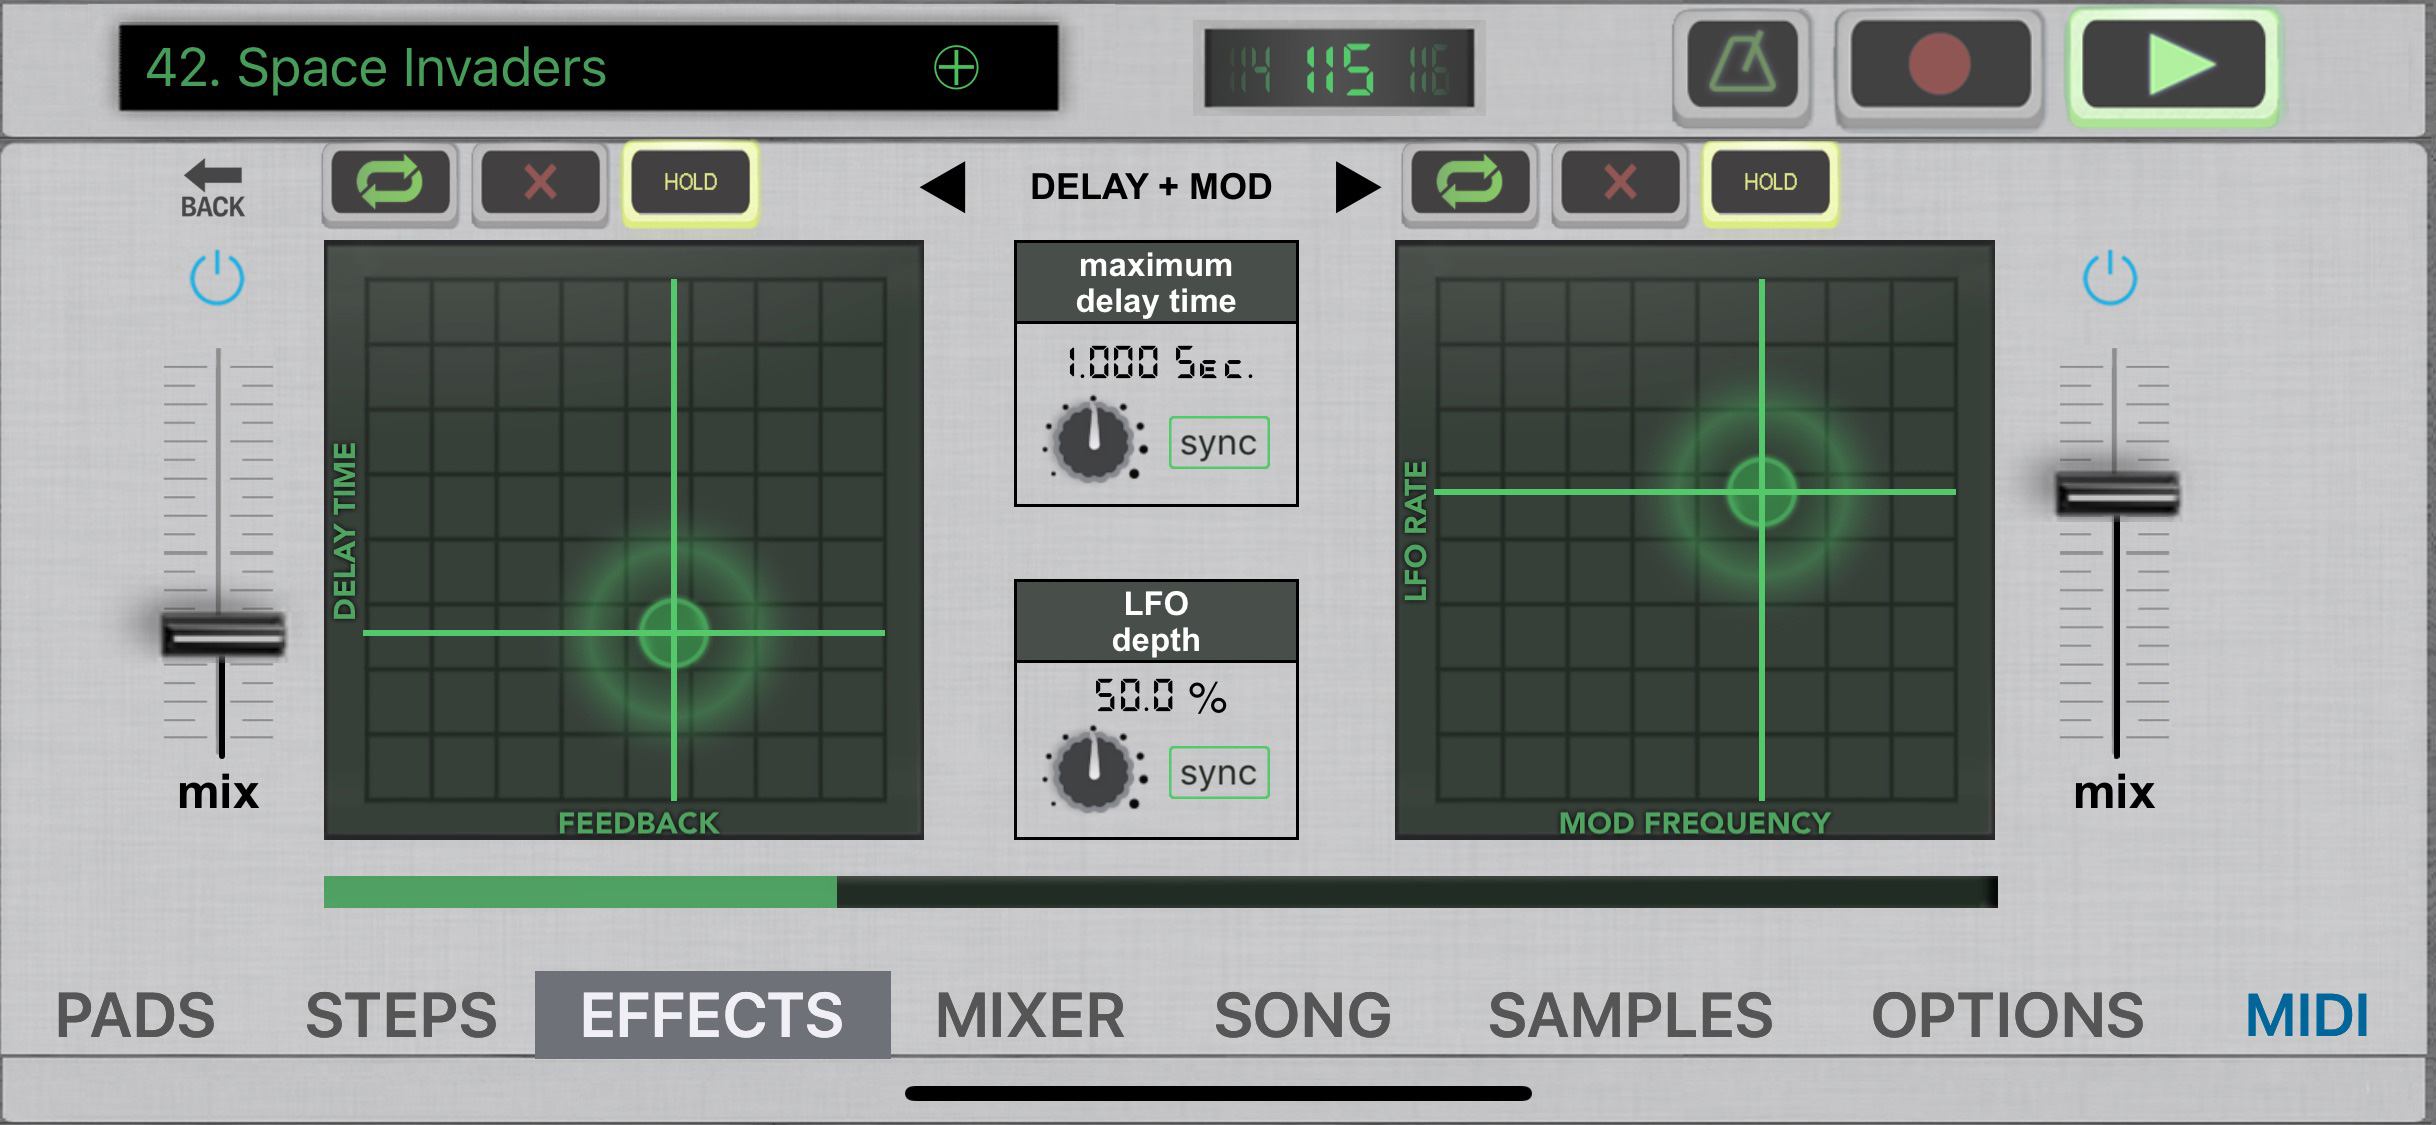Click the MOD FREQUENCY axis label
Image resolution: width=2436 pixels, height=1125 pixels.
click(1695, 823)
